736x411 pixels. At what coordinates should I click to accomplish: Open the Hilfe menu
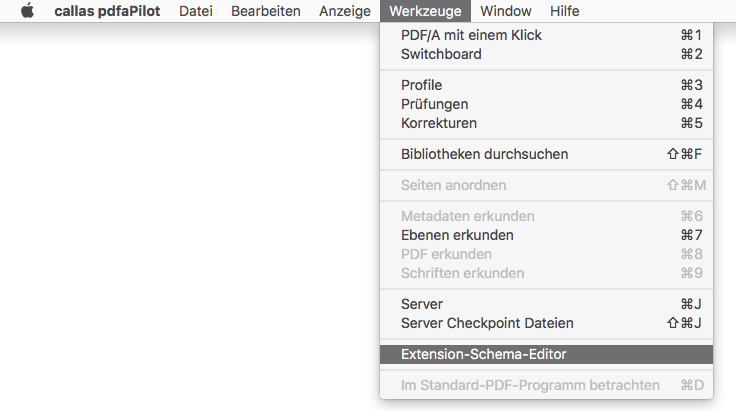(565, 11)
